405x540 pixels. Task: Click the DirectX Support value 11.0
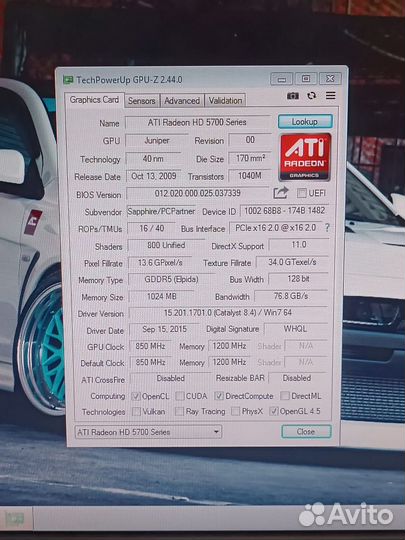299,245
